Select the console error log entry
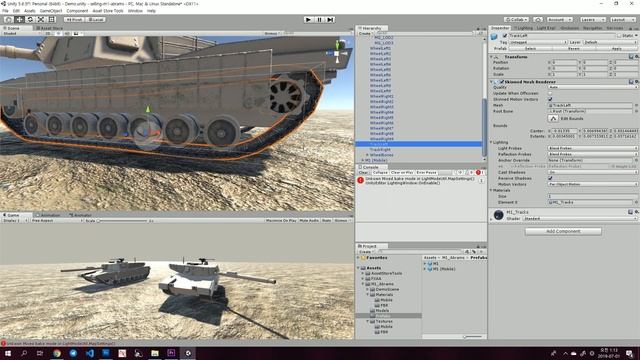Screen dimensions: 640x360 (420, 181)
